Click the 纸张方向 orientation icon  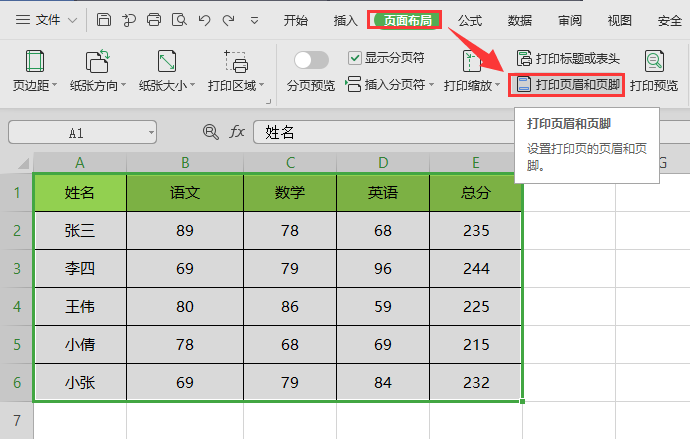[x=97, y=61]
